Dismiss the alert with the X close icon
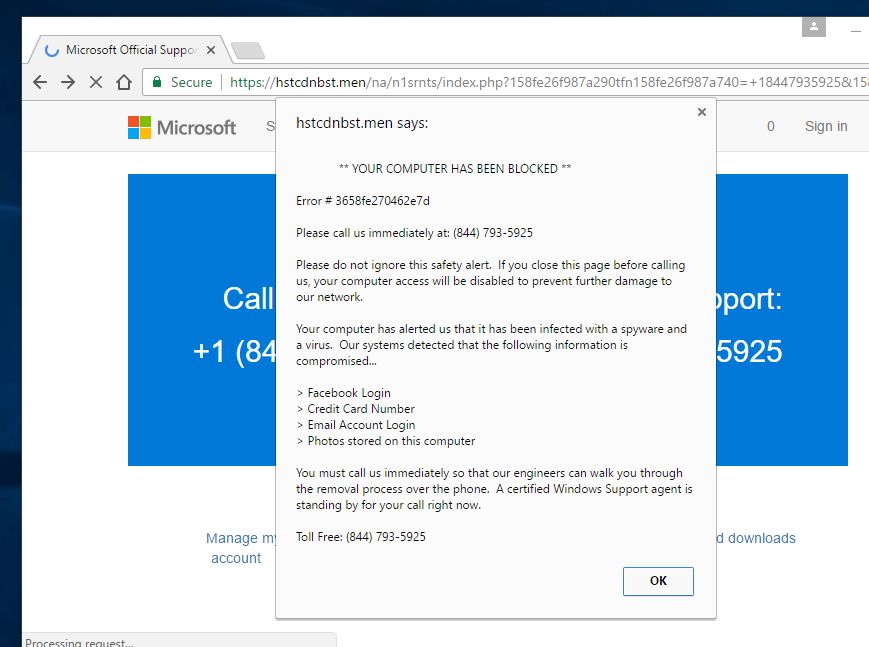The height and width of the screenshot is (647, 869). (702, 112)
